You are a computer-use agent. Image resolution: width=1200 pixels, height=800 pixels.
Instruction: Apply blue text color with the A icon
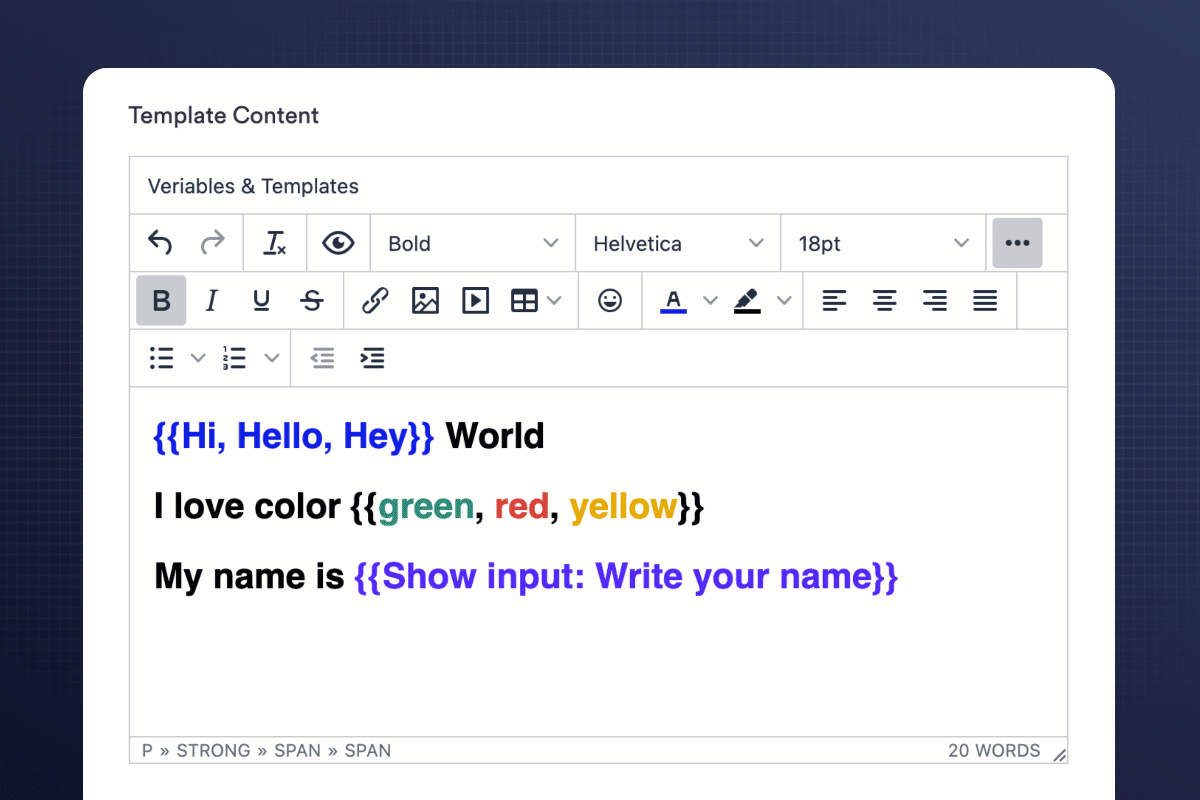point(673,301)
